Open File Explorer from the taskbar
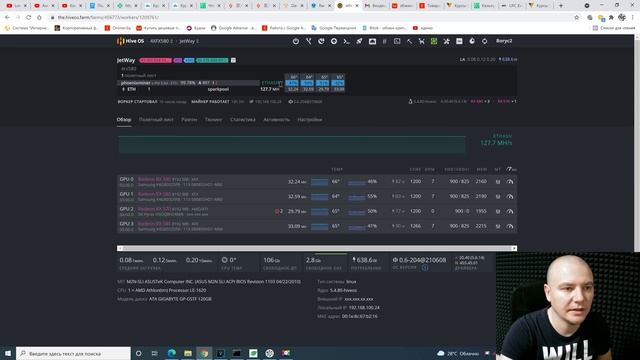The image size is (640, 360). [x=188, y=353]
